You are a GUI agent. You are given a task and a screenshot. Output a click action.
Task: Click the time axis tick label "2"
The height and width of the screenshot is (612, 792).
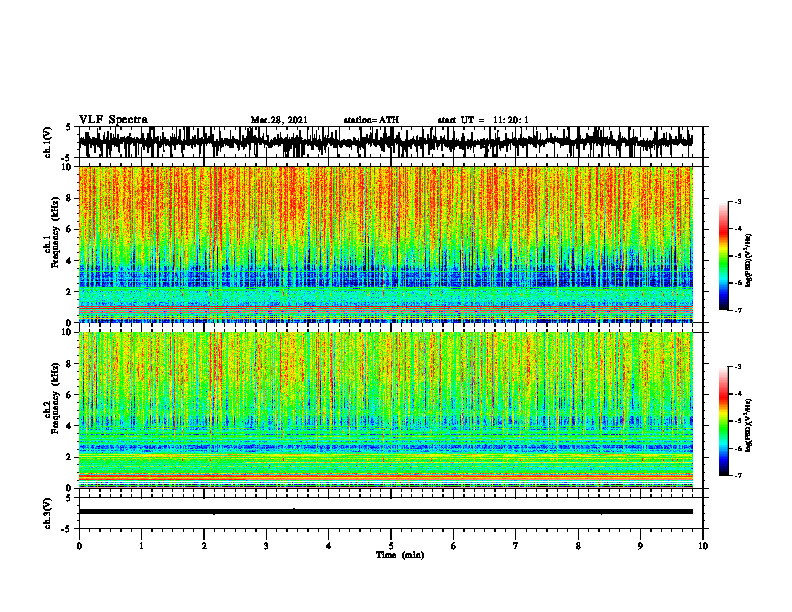pos(204,546)
